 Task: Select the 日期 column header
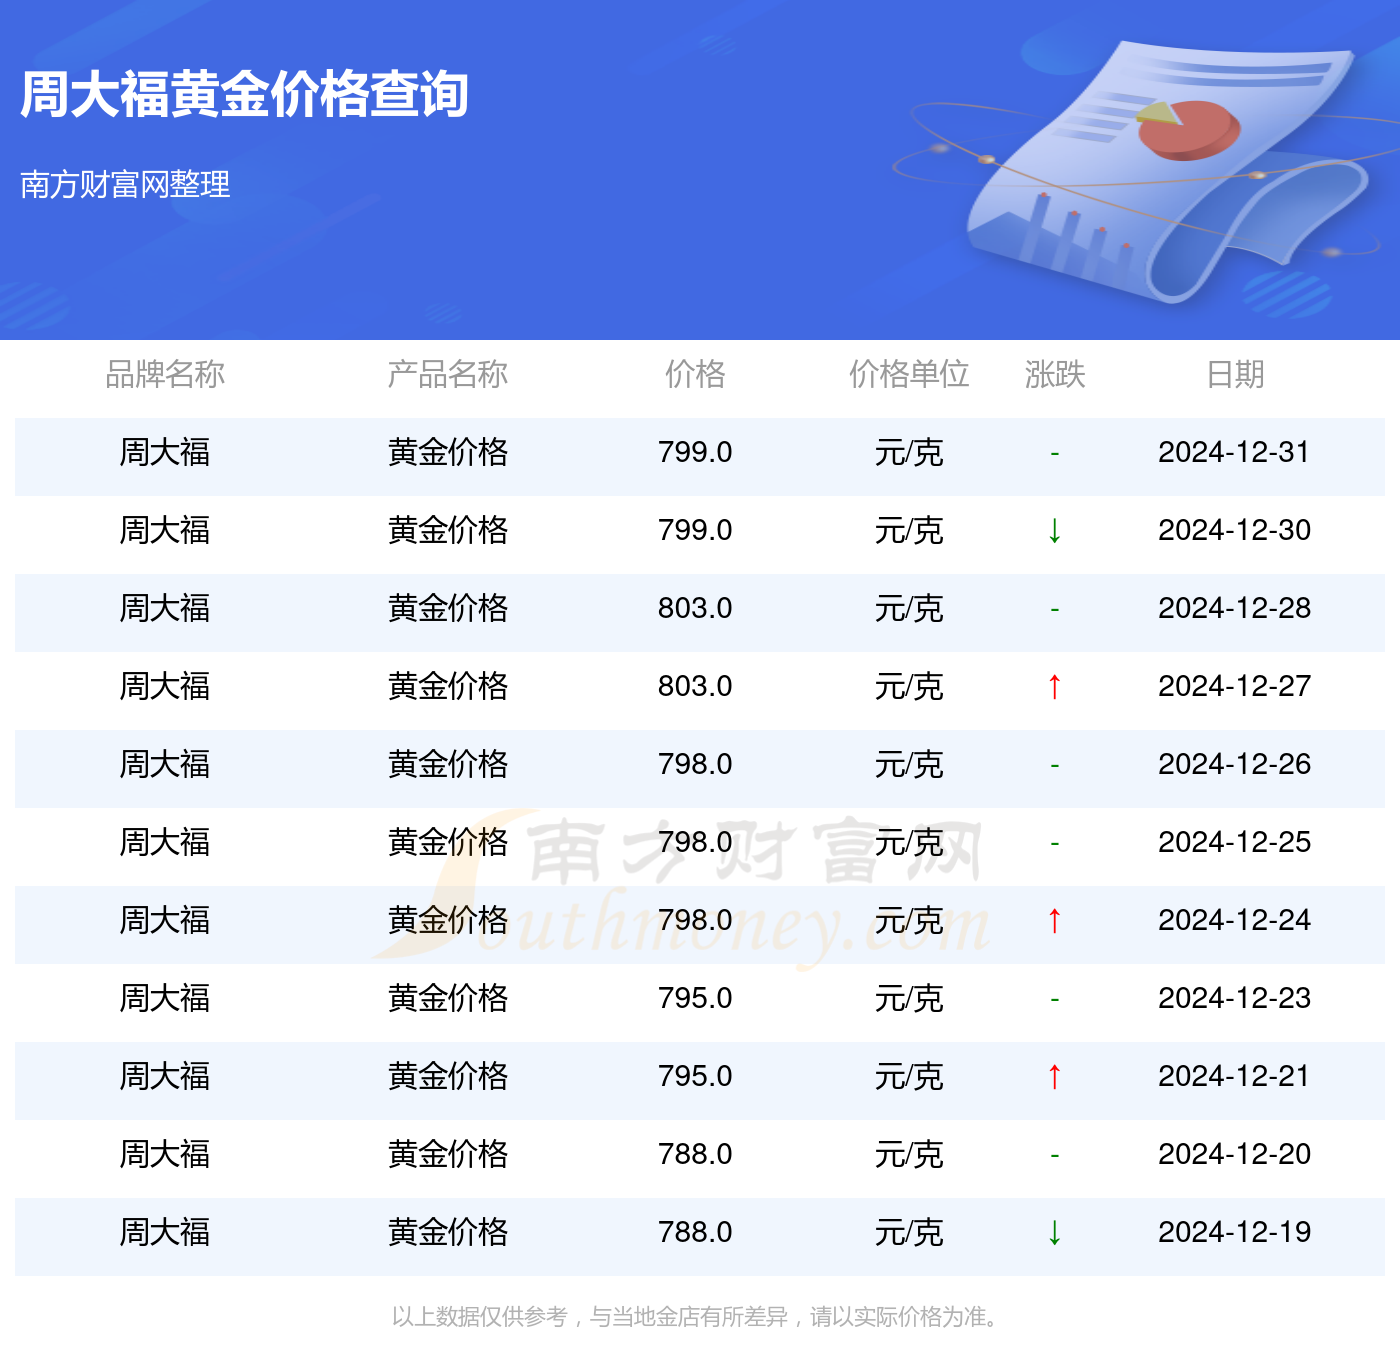point(1234,375)
